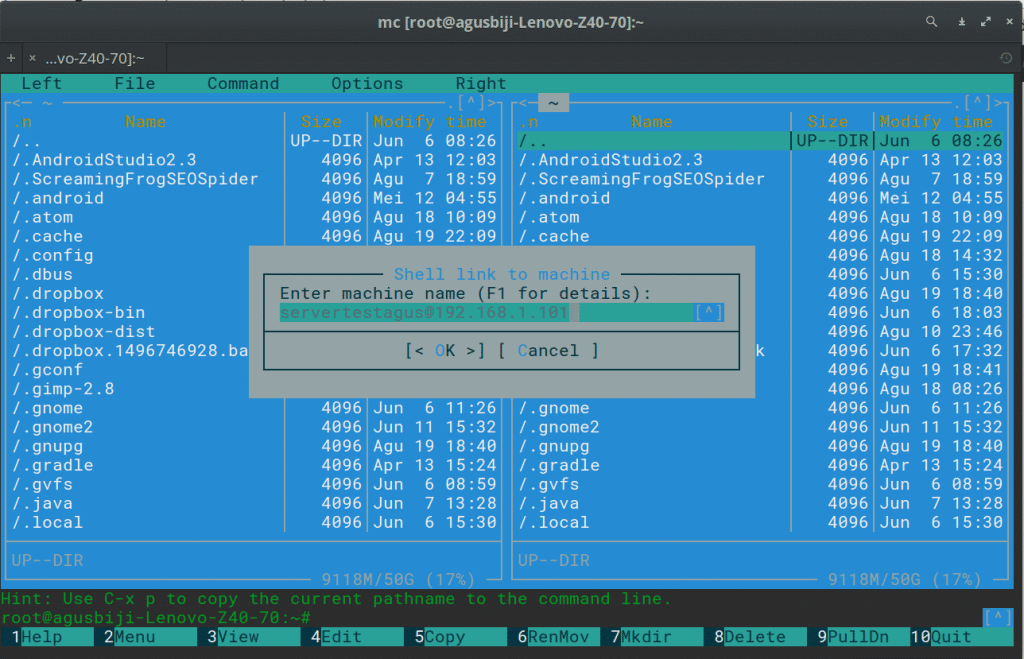Click the .n sort indicator in the right panel header
The height and width of the screenshot is (659, 1024).
530,121
